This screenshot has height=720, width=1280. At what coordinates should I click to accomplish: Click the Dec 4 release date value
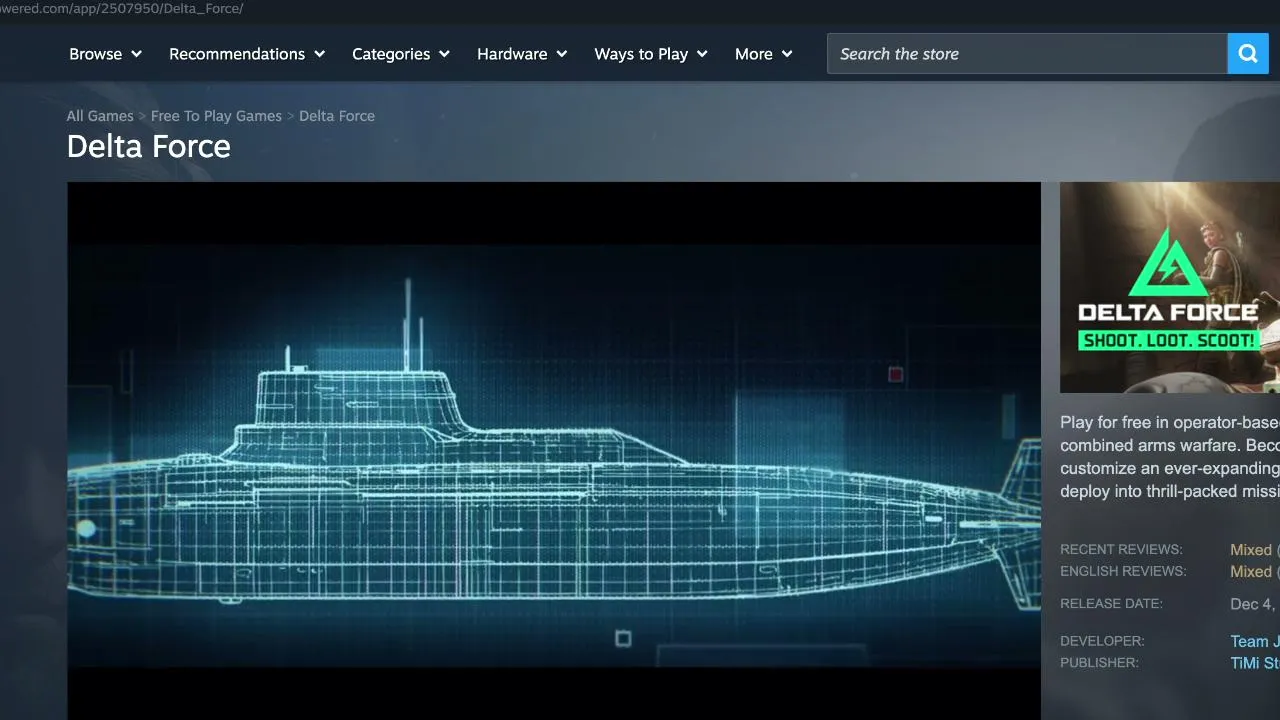tap(1255, 604)
